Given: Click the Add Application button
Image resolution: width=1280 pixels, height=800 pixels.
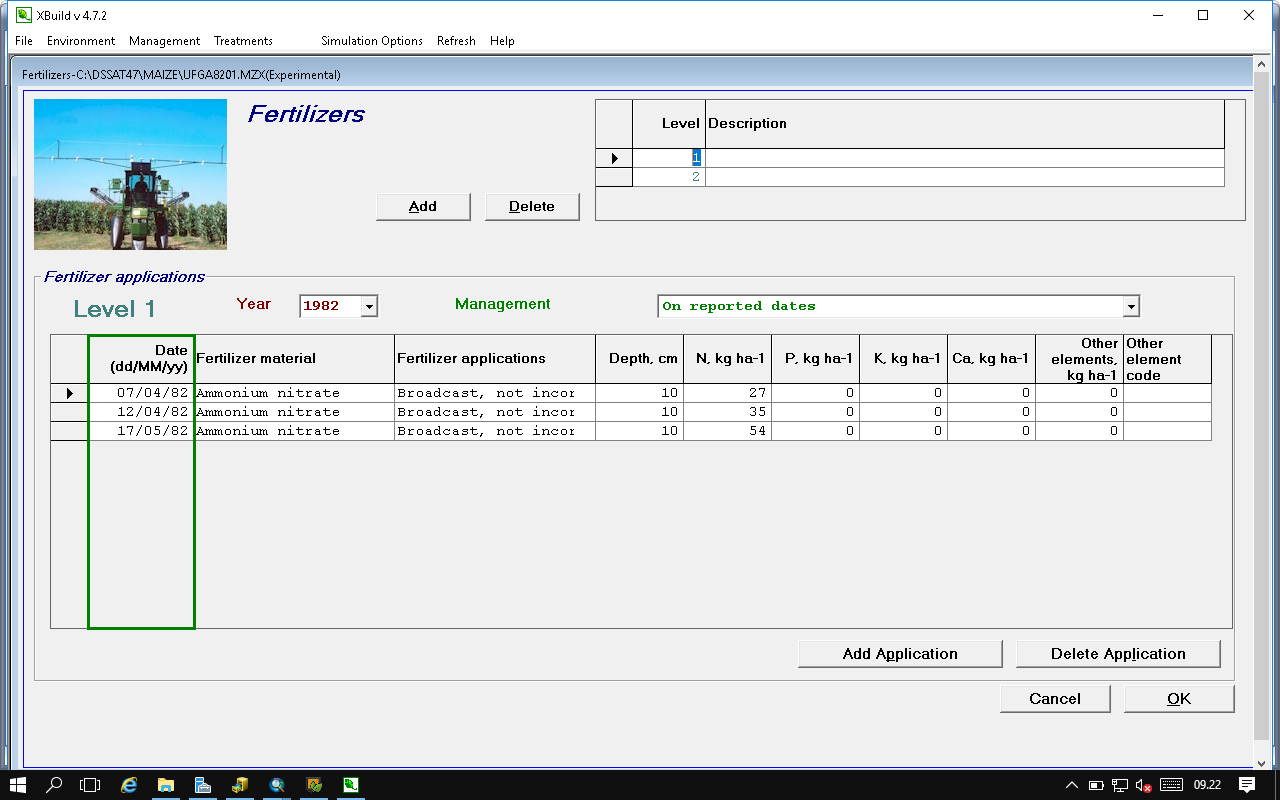Looking at the screenshot, I should coord(900,654).
